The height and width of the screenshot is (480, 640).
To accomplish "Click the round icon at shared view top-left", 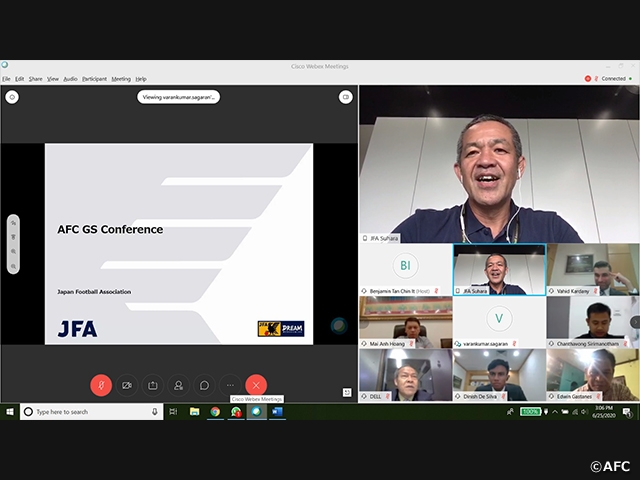I will [12, 97].
